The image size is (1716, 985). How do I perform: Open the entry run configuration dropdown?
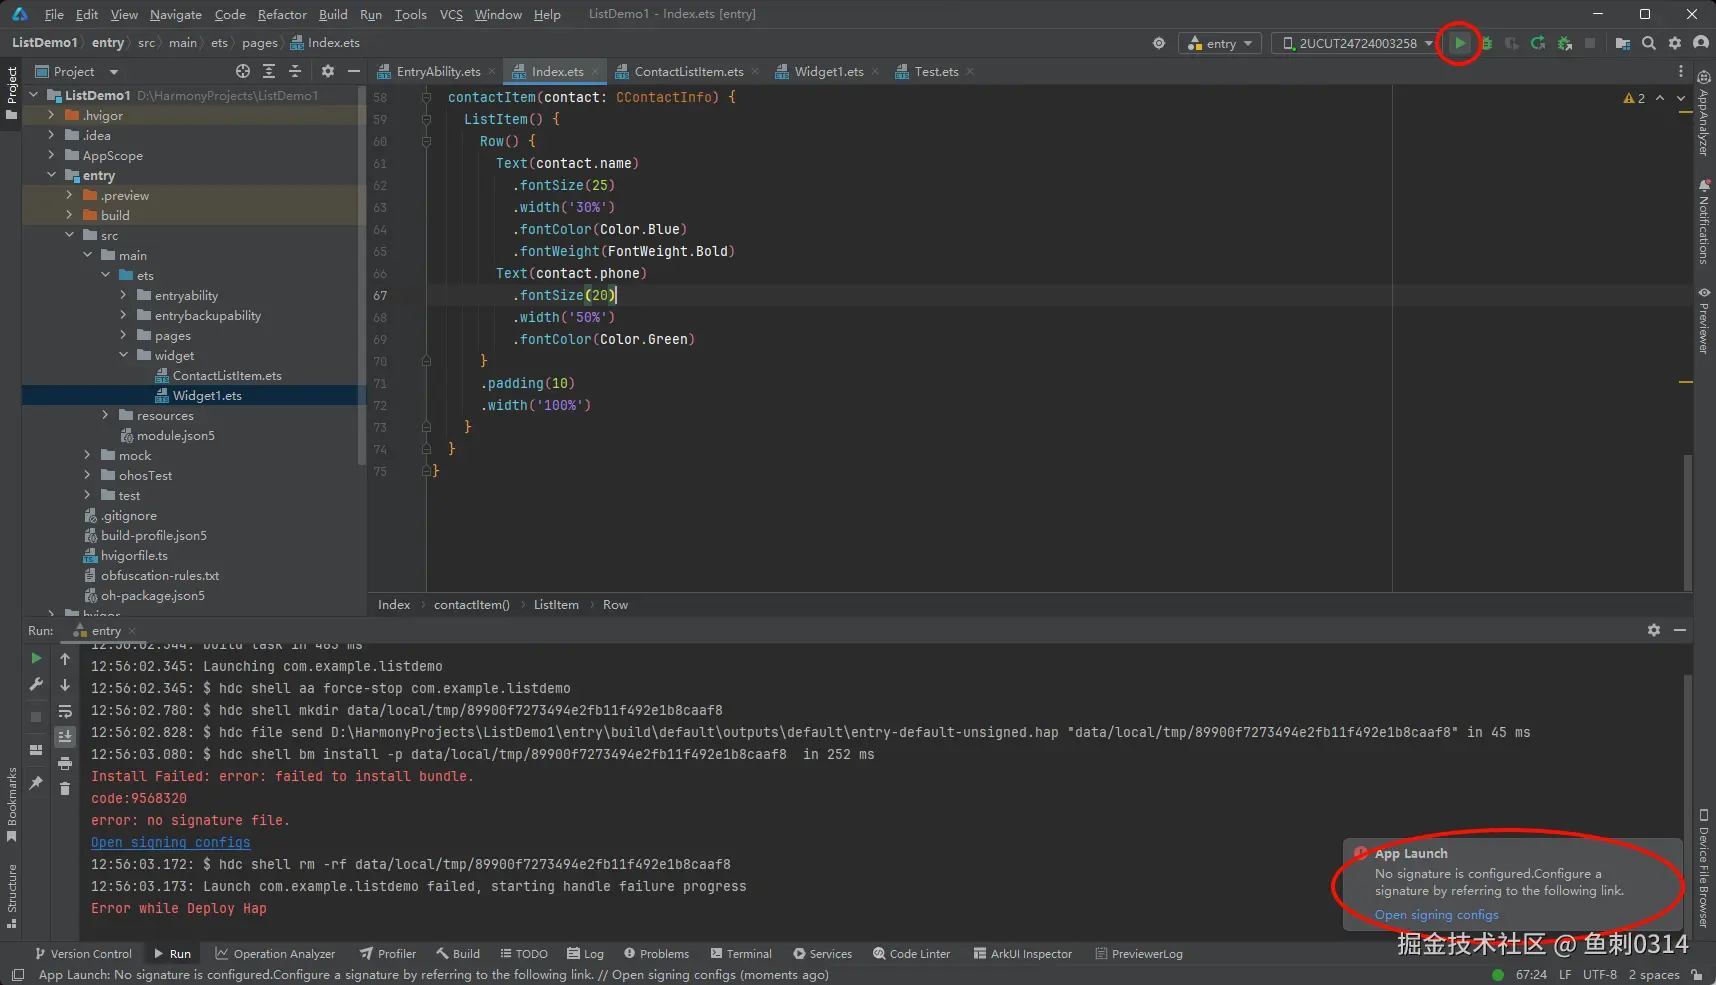(1220, 43)
